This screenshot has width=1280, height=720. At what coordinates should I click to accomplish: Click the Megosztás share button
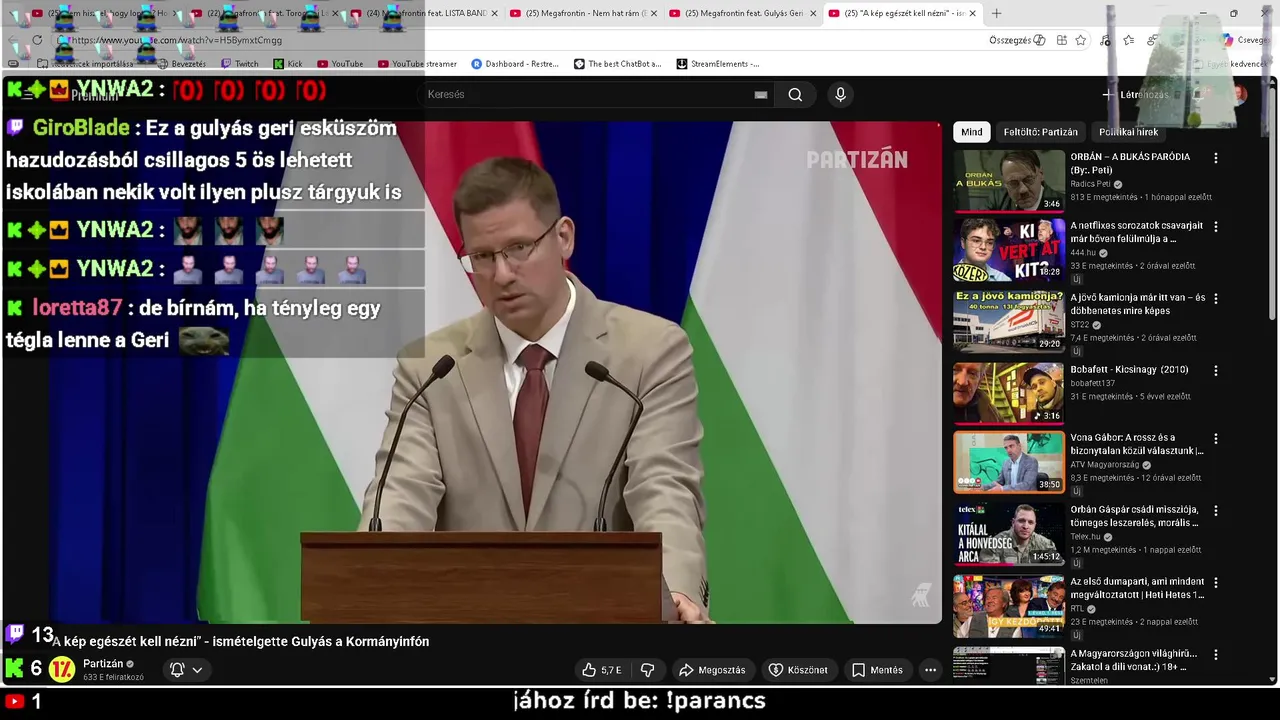point(712,670)
